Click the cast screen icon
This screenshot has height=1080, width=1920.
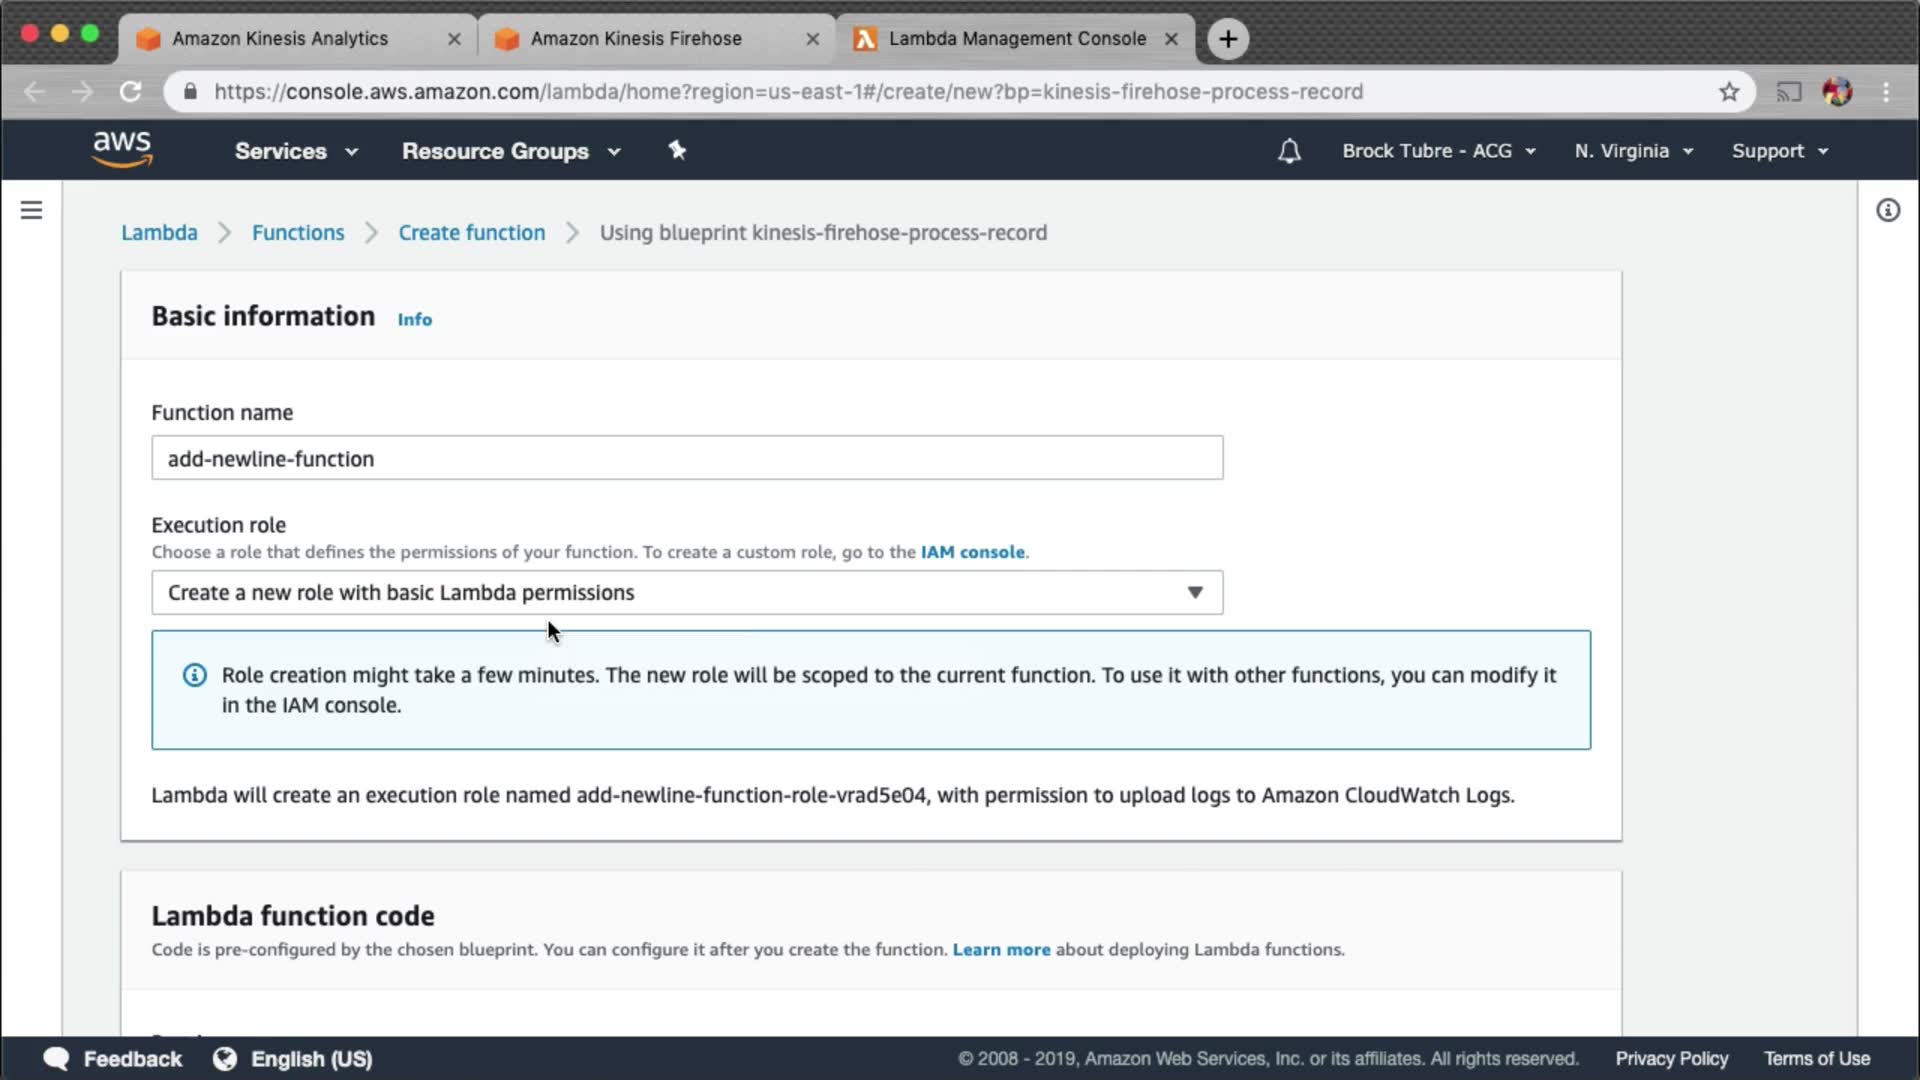point(1788,92)
